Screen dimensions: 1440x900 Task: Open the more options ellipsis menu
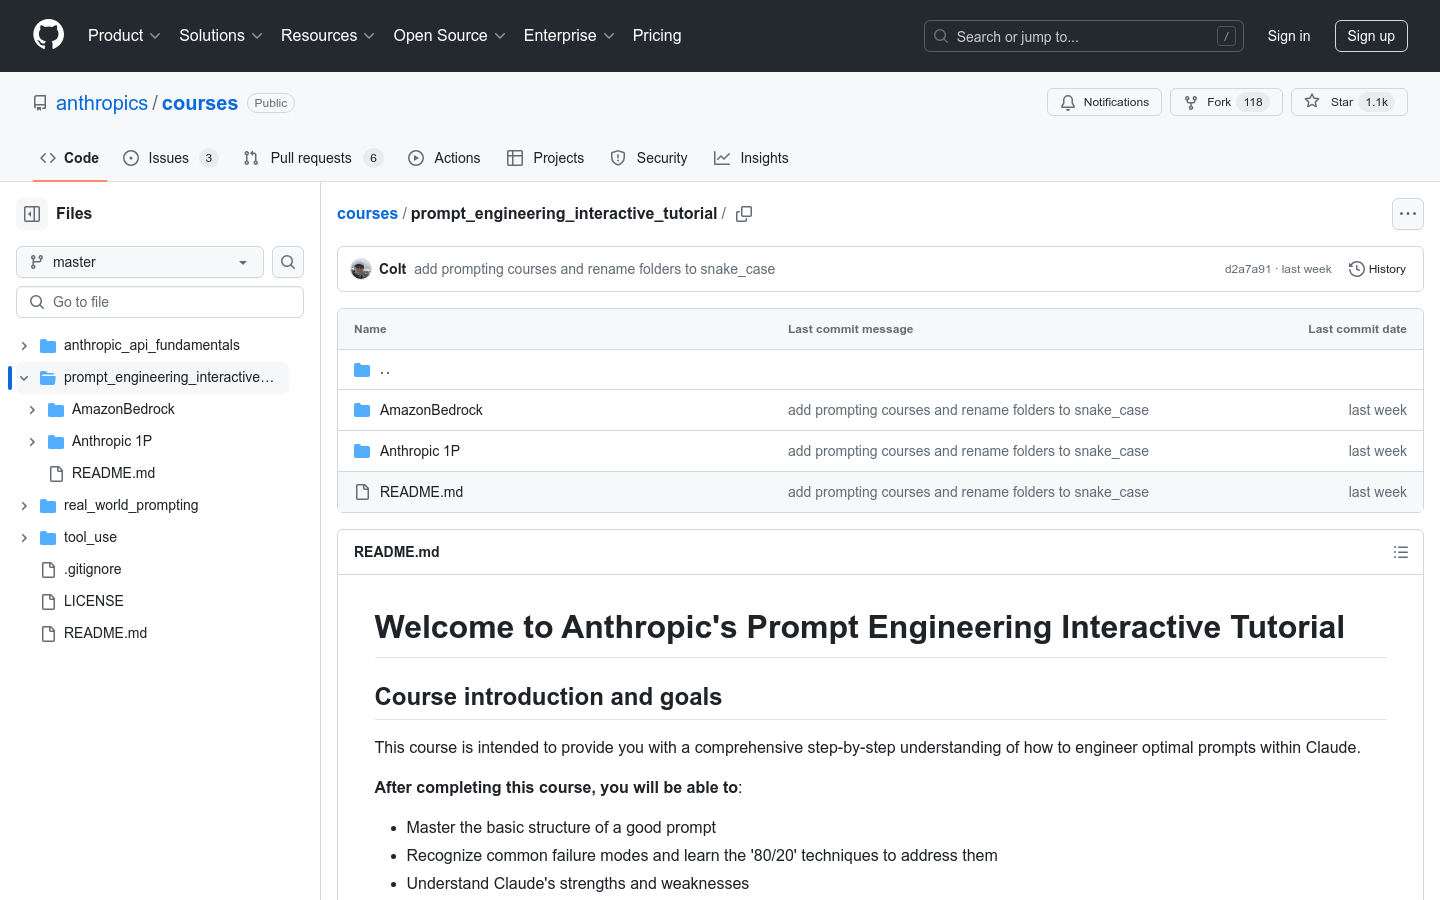pos(1408,214)
